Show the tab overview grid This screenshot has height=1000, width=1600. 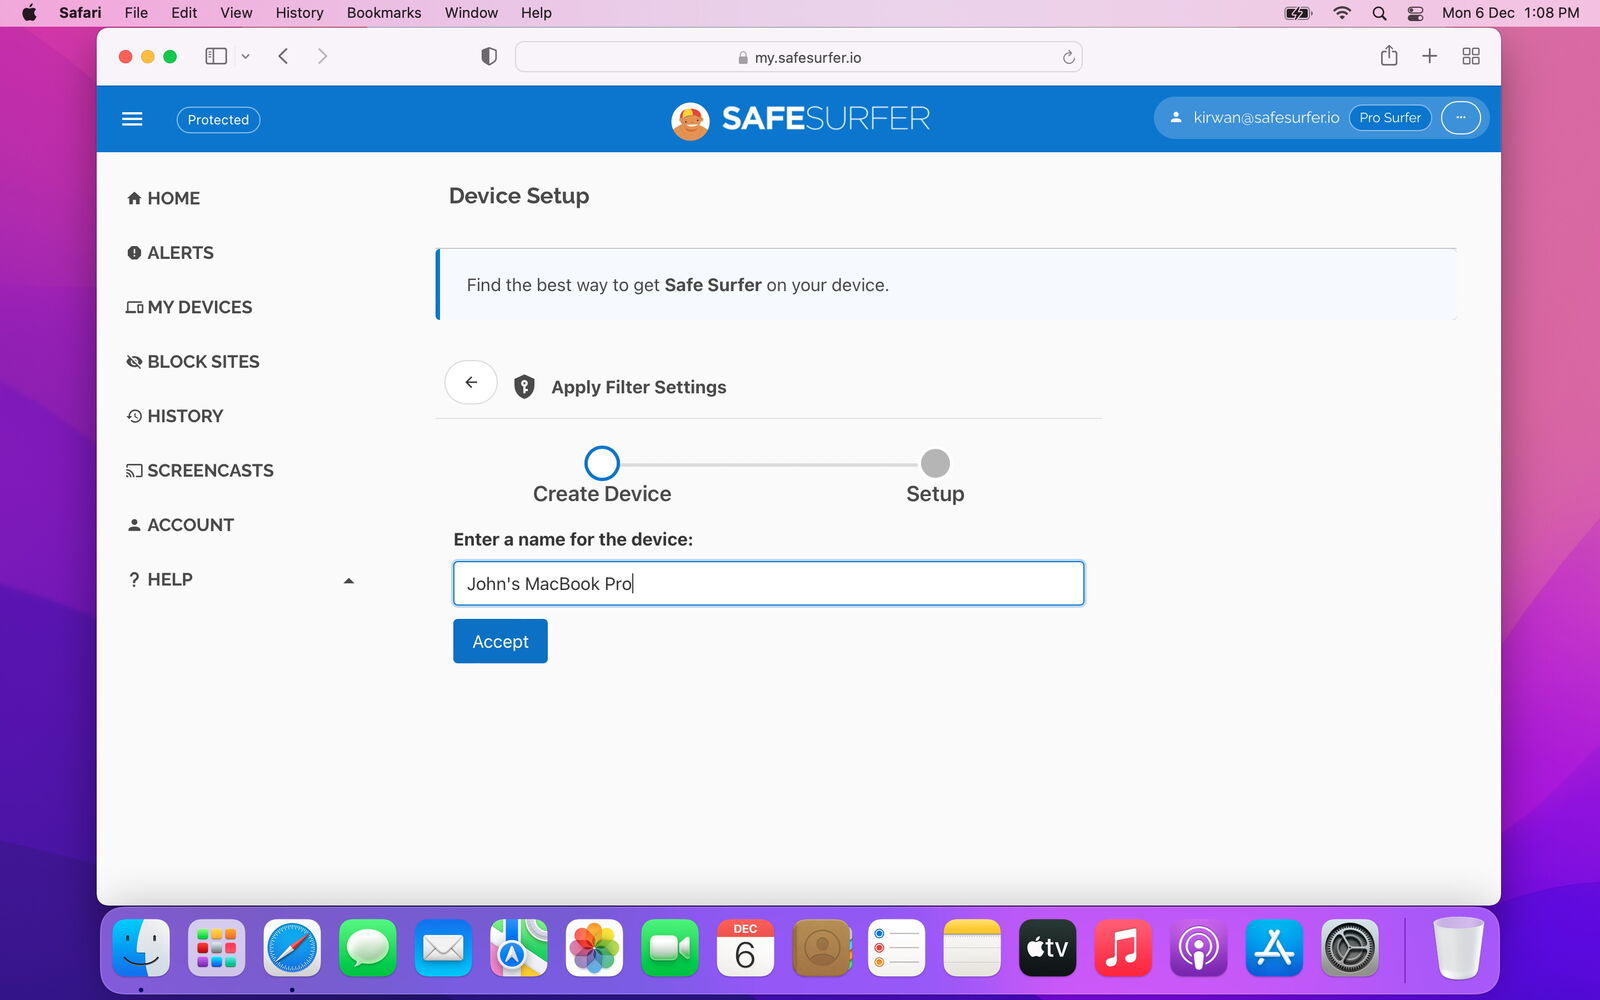point(1471,56)
